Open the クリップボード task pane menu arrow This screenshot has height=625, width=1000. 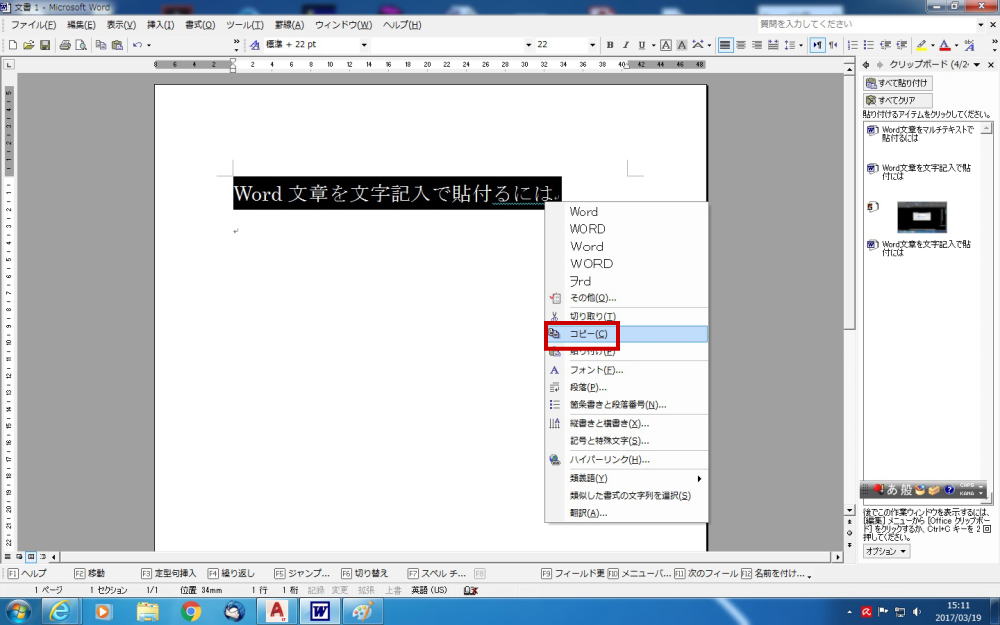(976, 65)
